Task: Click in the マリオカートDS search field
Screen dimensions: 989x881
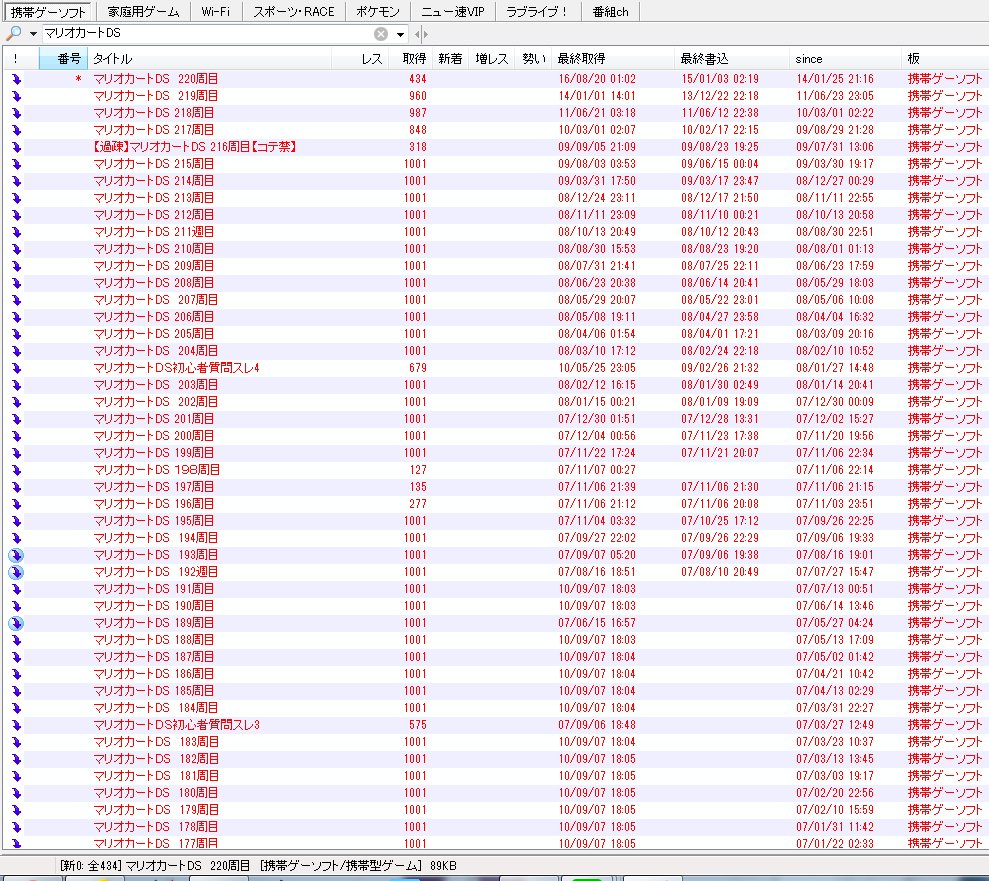Action: click(x=207, y=33)
